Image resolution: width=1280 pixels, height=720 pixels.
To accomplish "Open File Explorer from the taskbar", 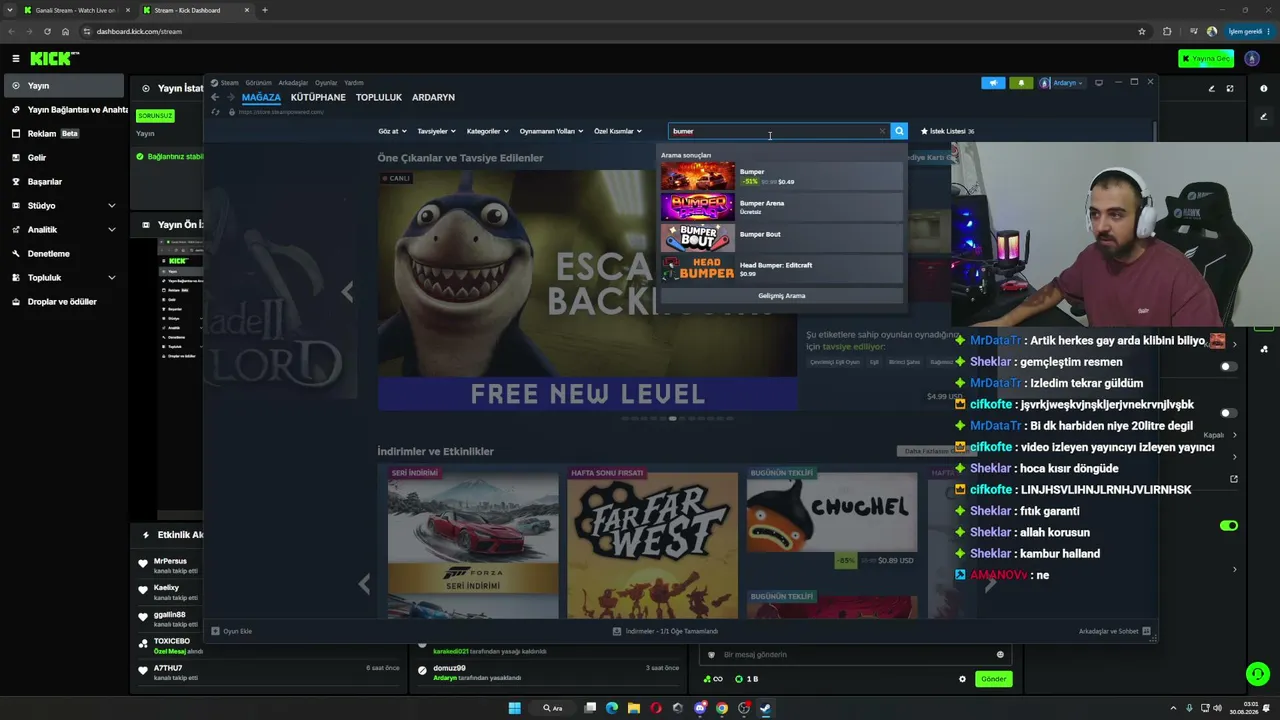I will [x=634, y=708].
